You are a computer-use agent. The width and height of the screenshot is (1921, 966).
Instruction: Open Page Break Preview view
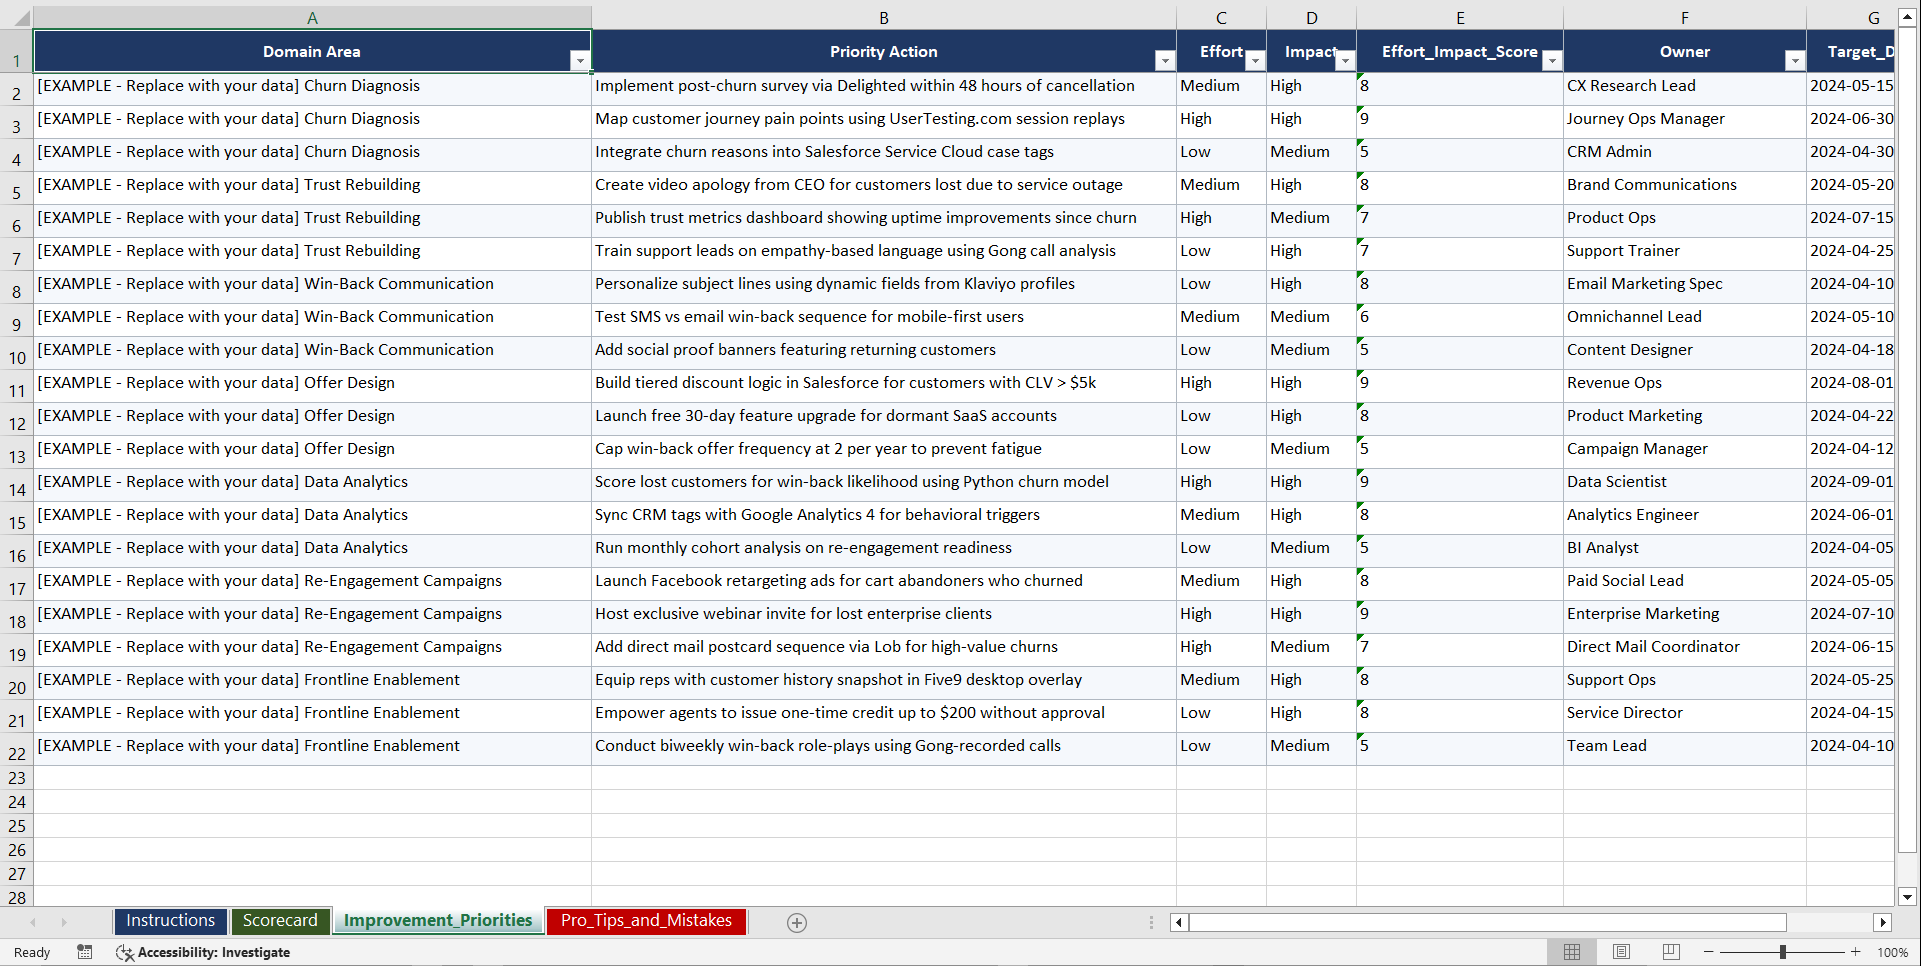(x=1670, y=952)
